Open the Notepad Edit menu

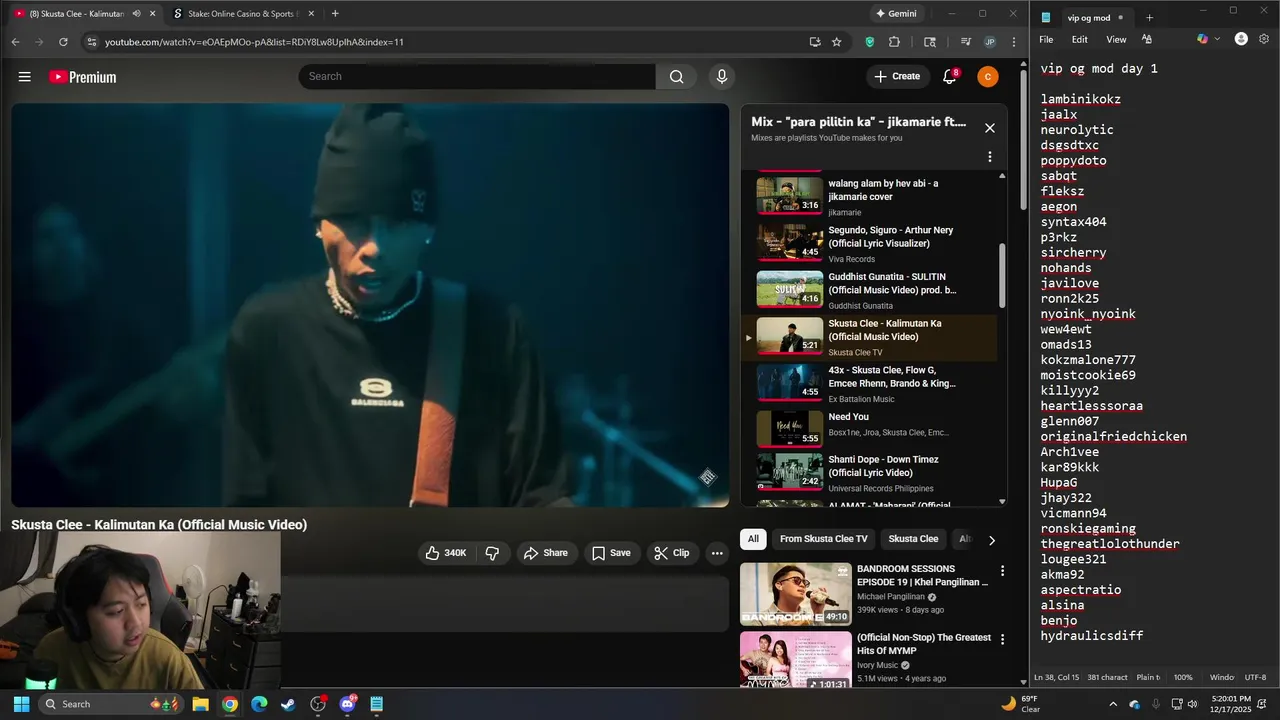[x=1080, y=39]
